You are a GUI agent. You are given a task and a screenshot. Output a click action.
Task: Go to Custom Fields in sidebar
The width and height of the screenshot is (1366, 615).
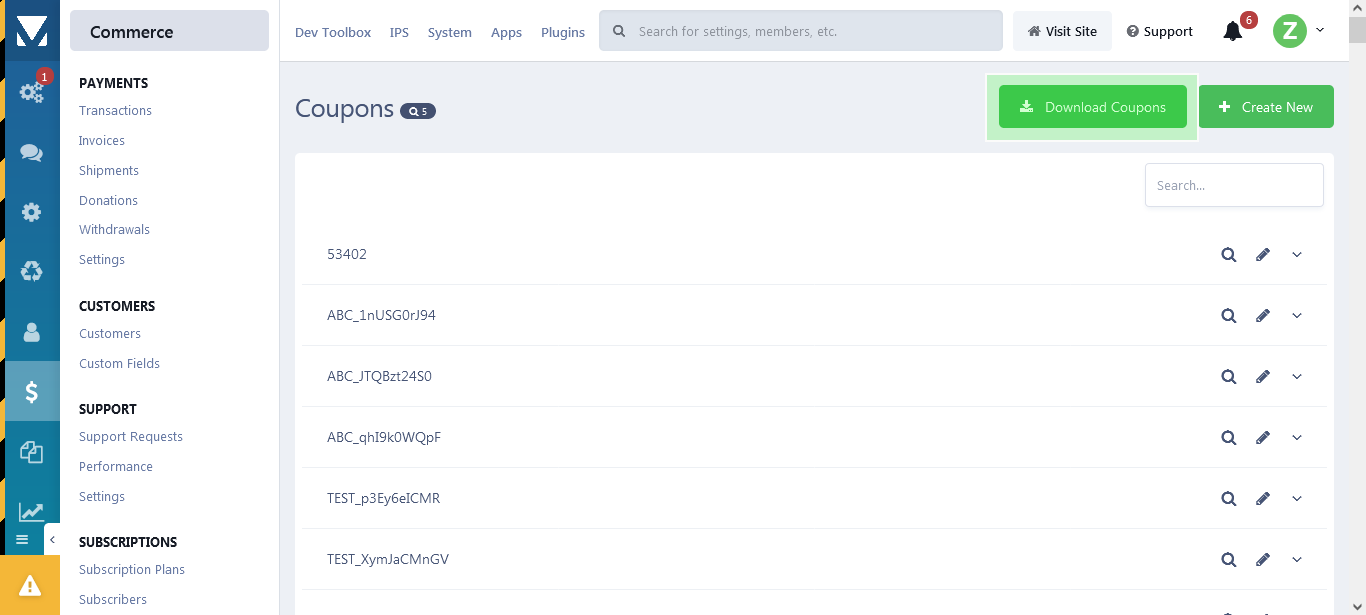(119, 363)
